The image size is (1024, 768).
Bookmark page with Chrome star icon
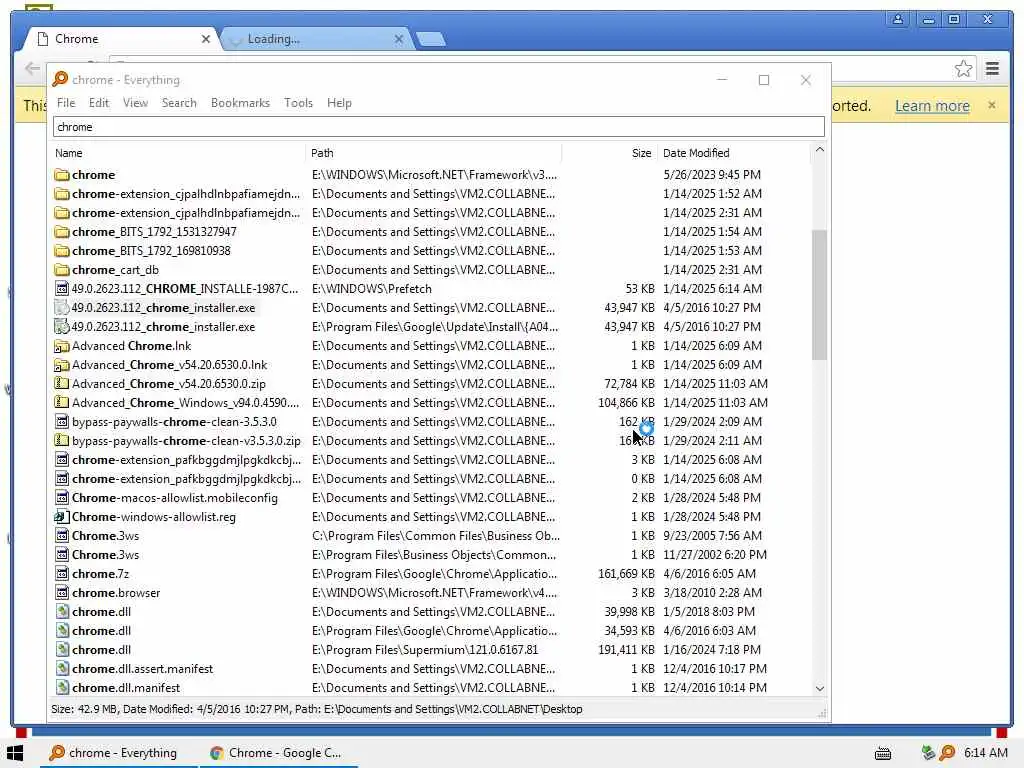tap(963, 69)
